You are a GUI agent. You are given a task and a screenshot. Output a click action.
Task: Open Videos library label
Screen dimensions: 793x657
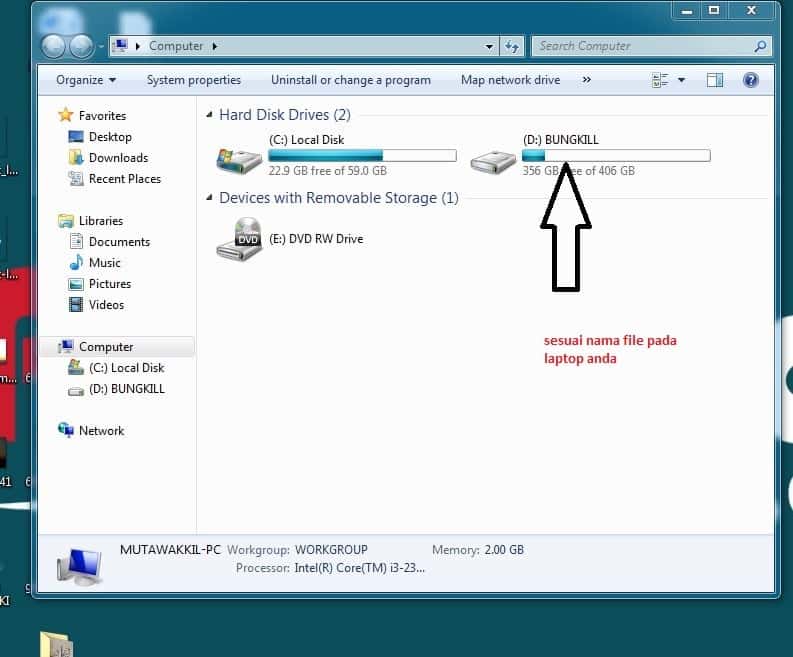pos(106,305)
